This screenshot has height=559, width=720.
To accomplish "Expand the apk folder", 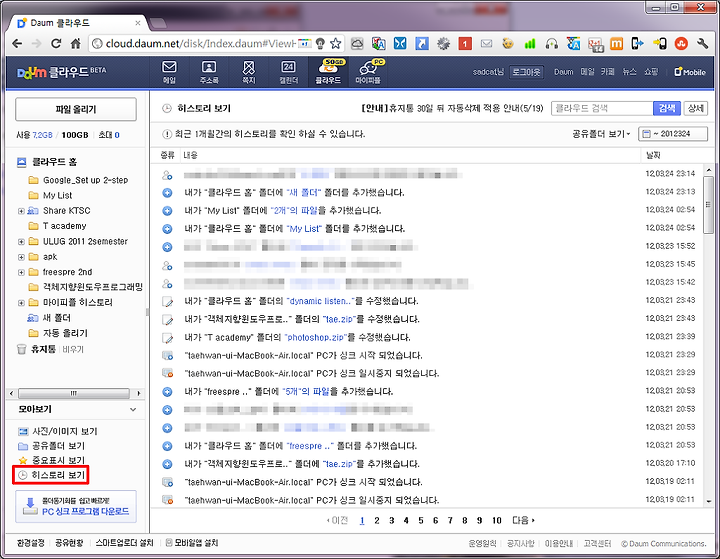I will coord(21,257).
